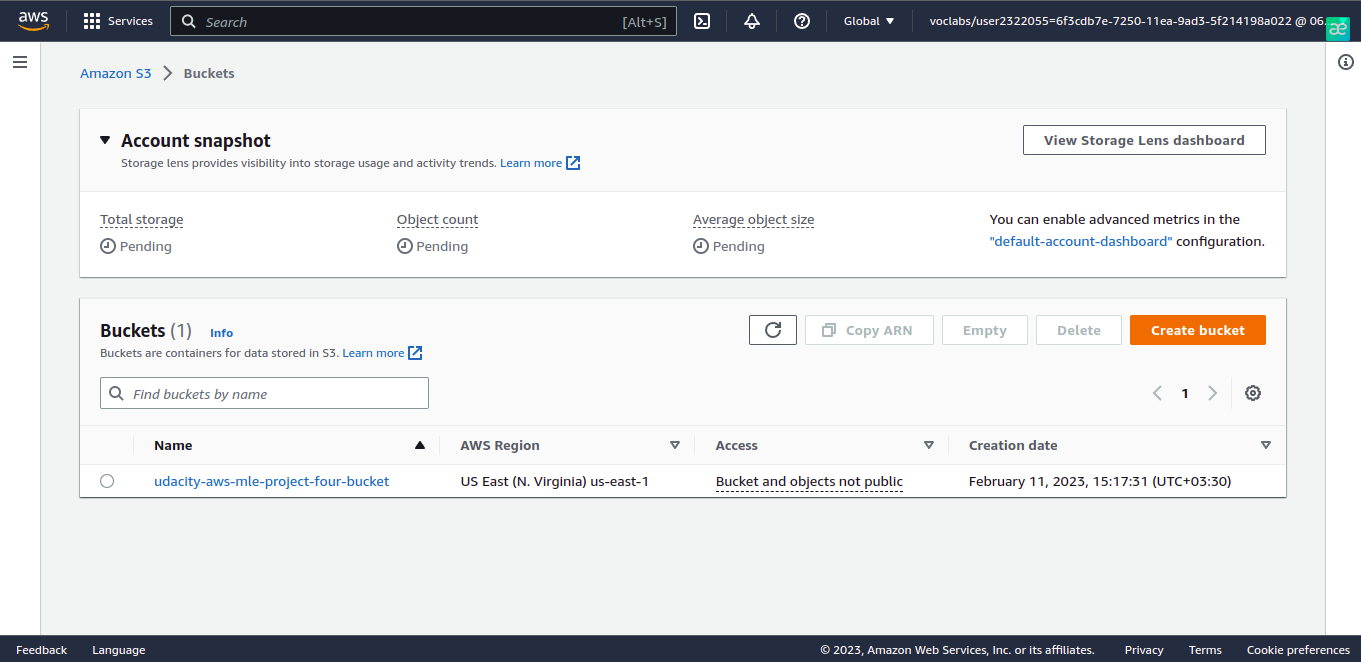
Task: Click the Copy ARN button
Action: click(x=869, y=330)
